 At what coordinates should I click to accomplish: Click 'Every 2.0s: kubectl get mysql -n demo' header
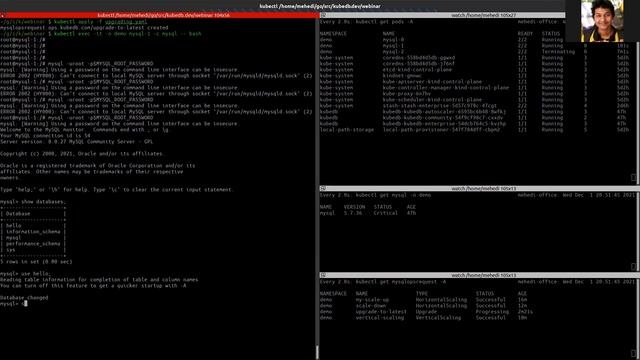click(375, 195)
